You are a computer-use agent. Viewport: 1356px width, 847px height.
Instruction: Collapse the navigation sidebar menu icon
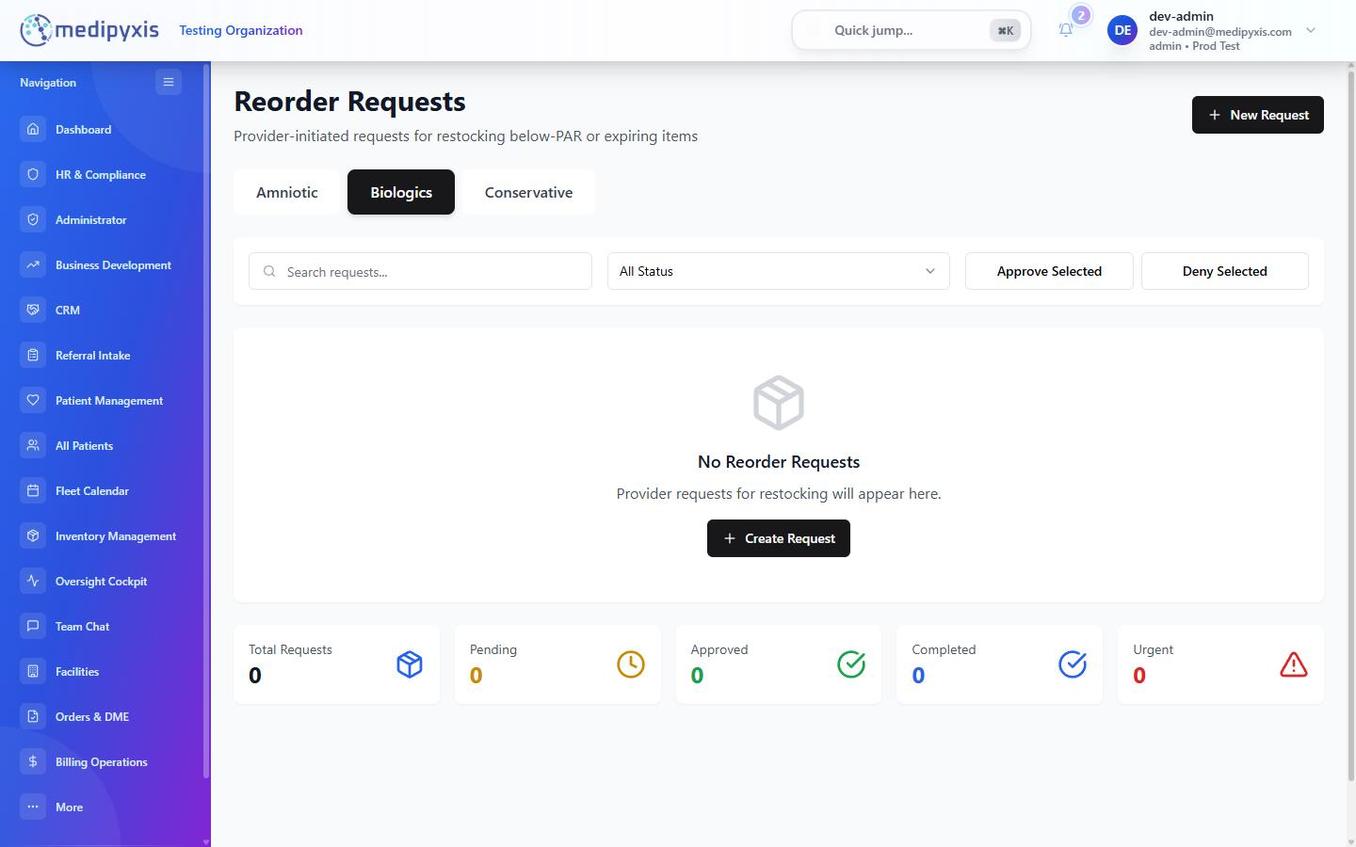point(168,82)
